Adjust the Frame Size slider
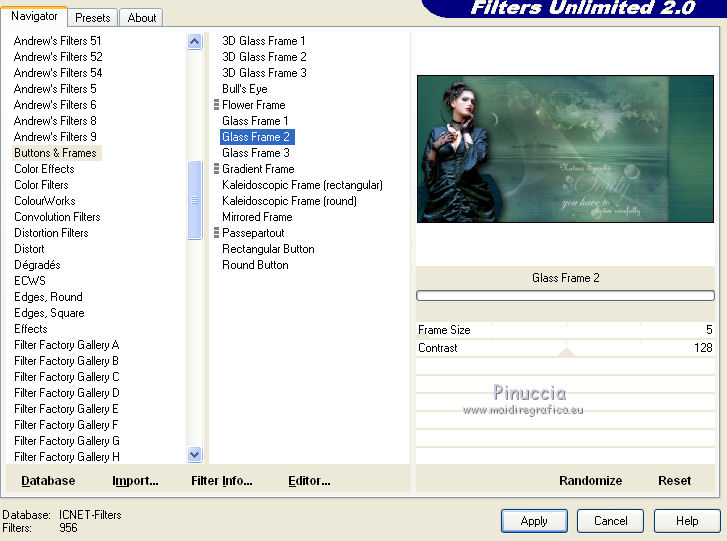The image size is (727, 541). click(x=565, y=330)
